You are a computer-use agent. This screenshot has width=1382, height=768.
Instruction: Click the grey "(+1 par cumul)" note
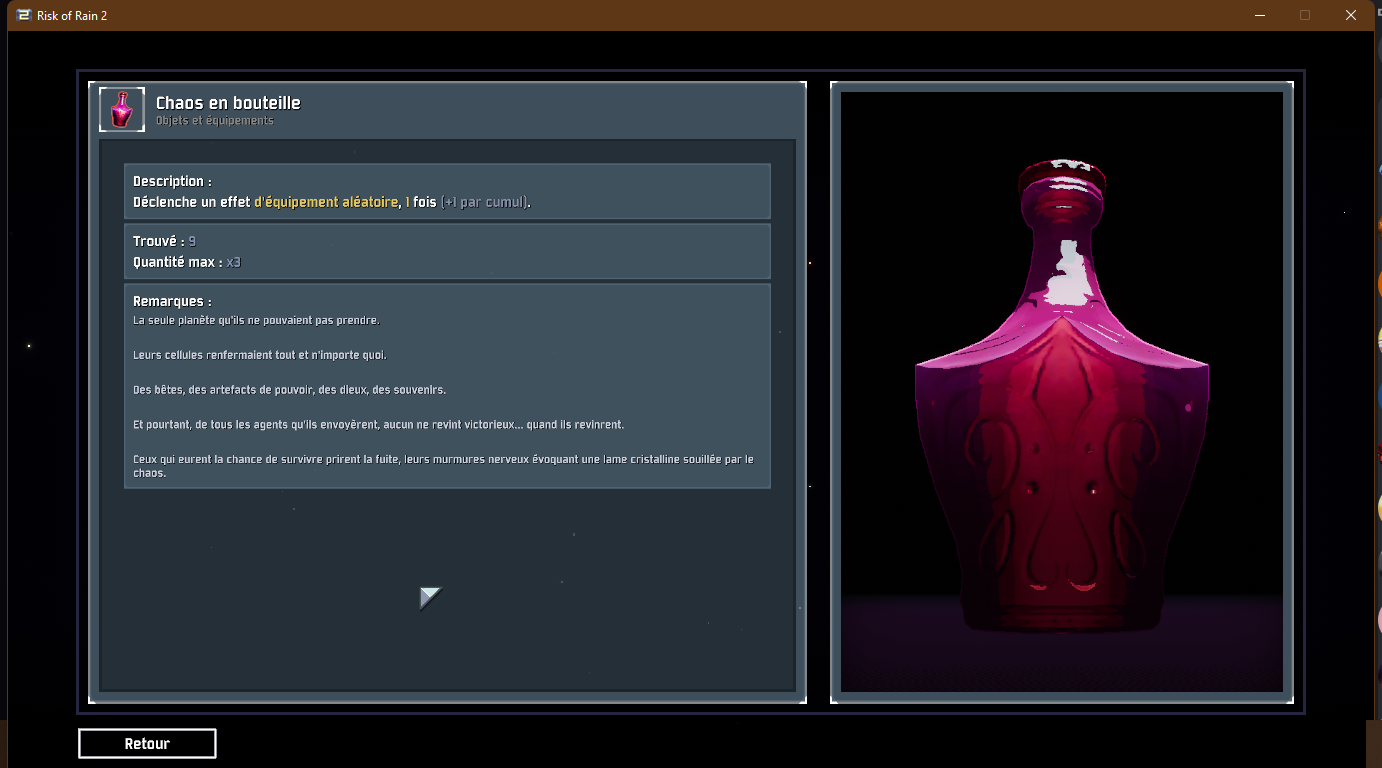pos(485,202)
